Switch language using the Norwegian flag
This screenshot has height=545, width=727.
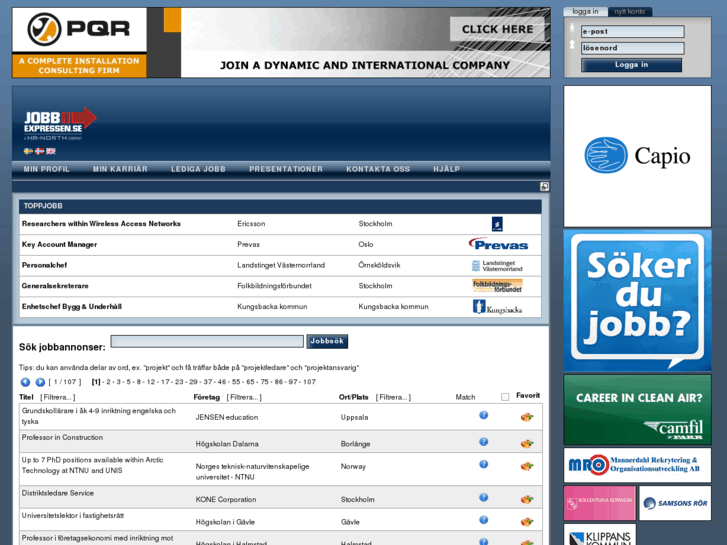click(40, 151)
